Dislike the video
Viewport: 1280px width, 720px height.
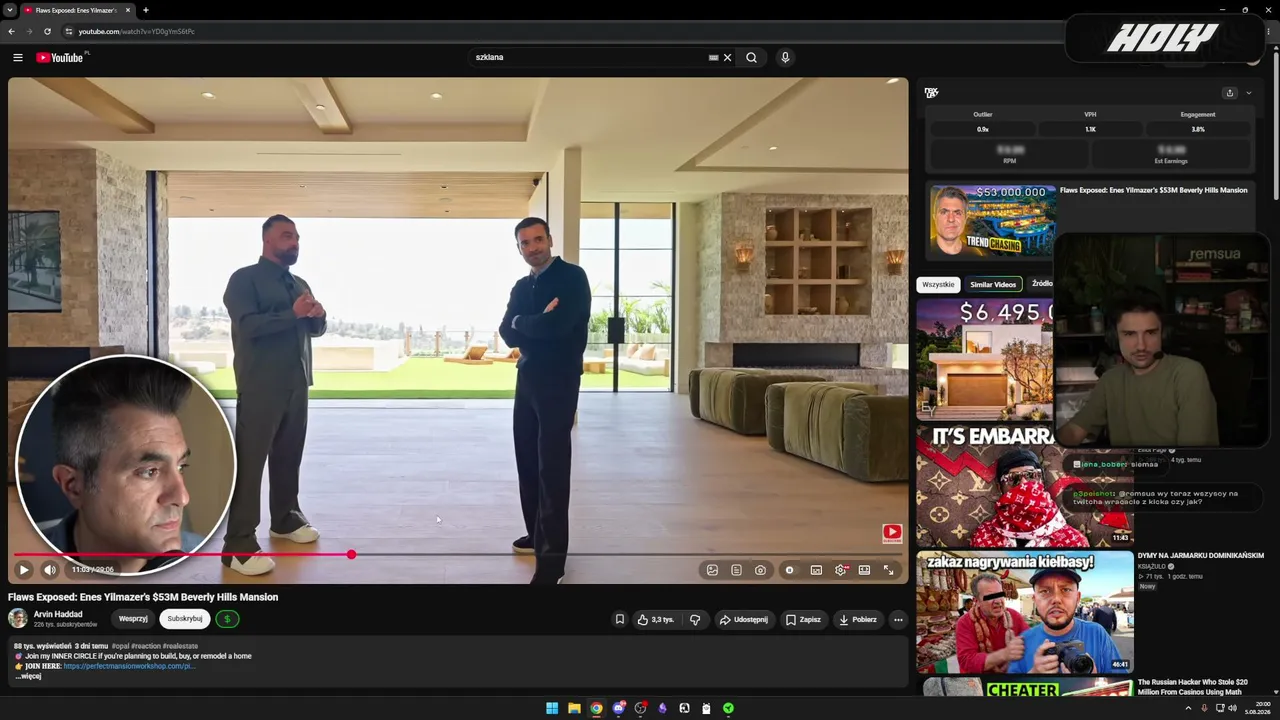(x=695, y=619)
